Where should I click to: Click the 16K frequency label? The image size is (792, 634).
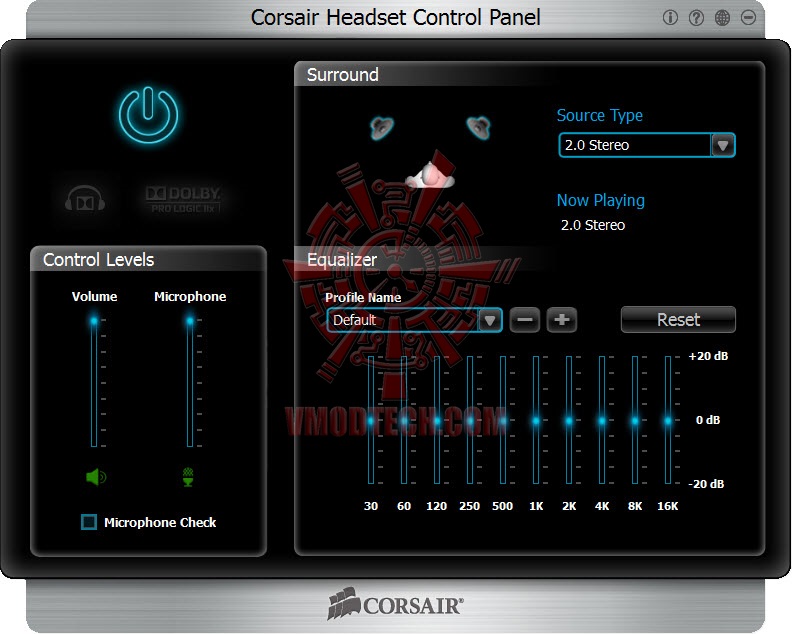[668, 506]
